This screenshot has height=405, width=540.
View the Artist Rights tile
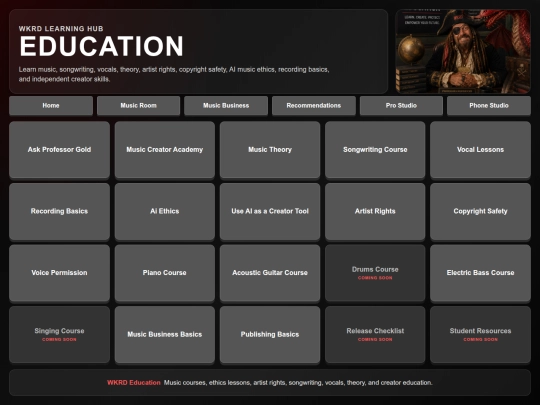[x=375, y=211]
